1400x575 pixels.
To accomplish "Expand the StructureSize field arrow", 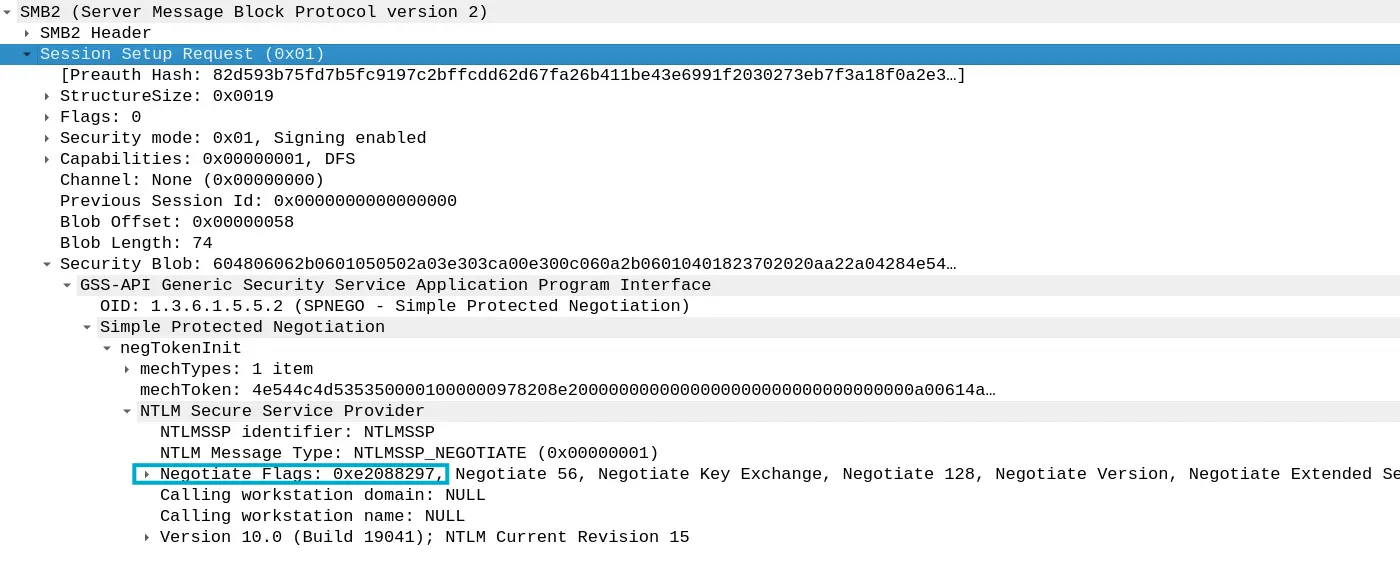I will pyautogui.click(x=47, y=96).
